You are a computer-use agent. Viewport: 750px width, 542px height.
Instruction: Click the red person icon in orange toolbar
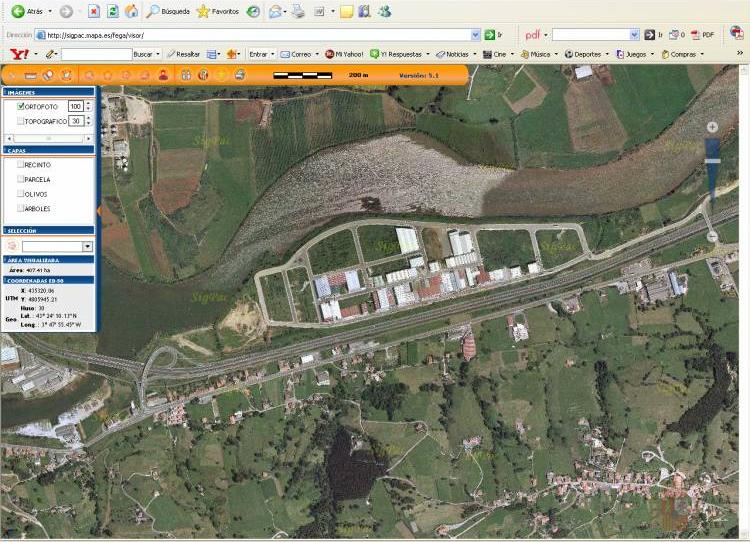pos(162,75)
